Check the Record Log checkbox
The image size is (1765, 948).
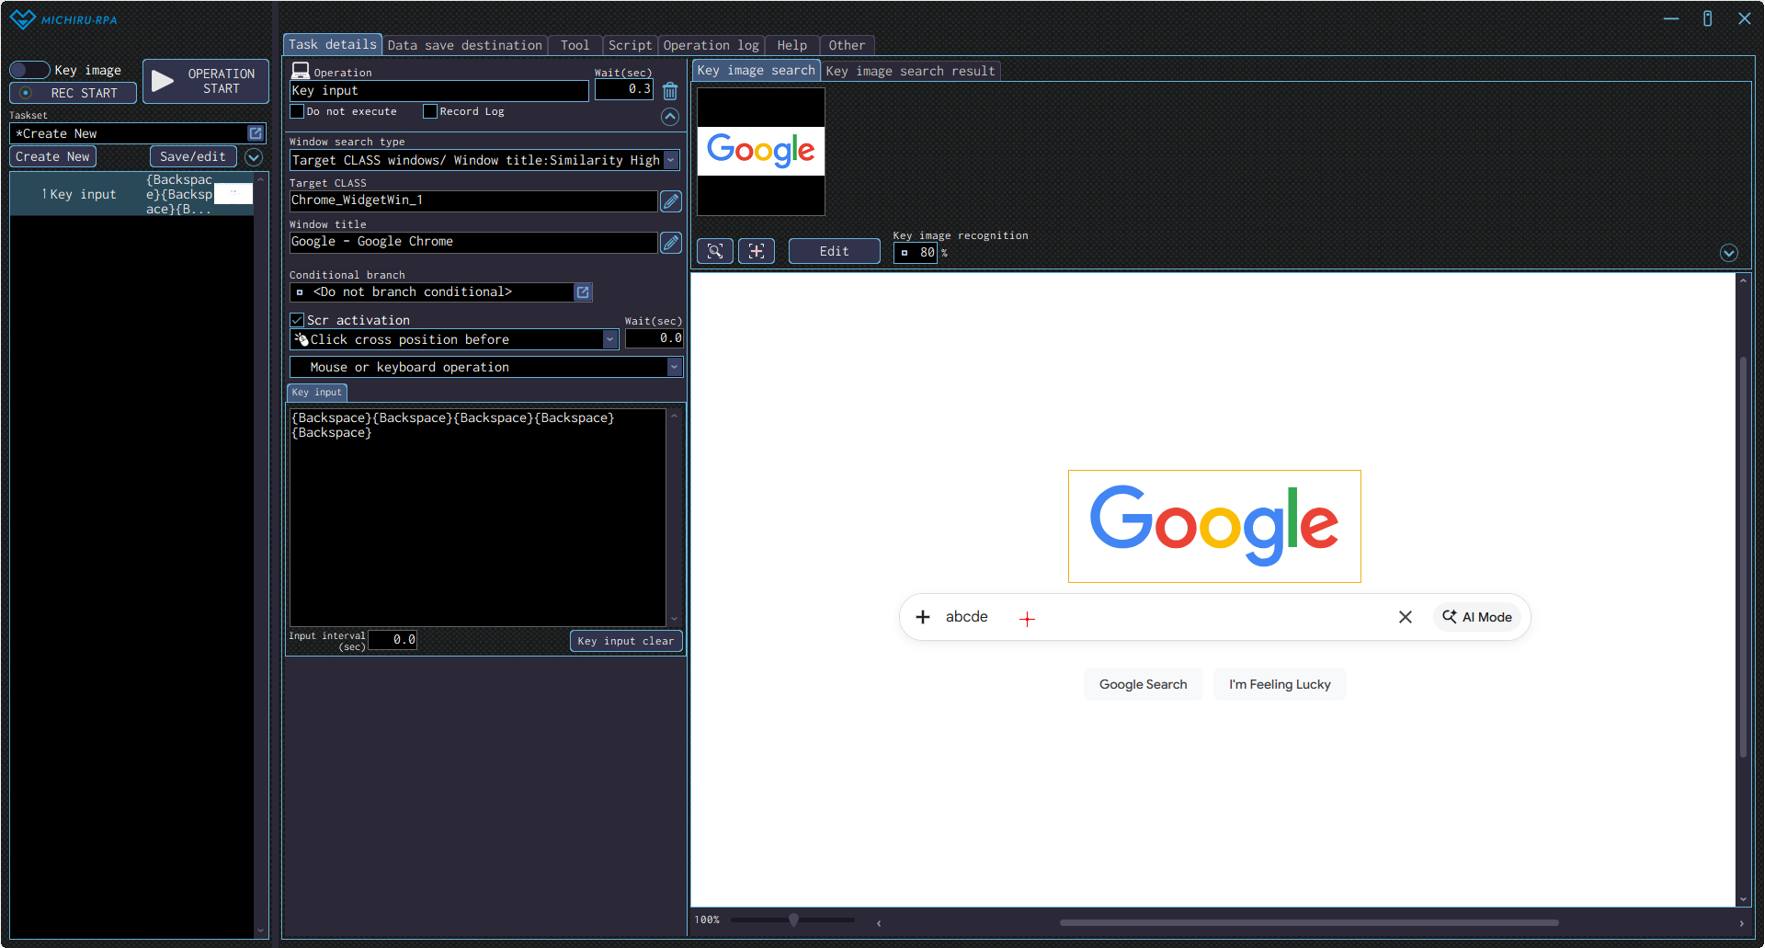pyautogui.click(x=430, y=111)
